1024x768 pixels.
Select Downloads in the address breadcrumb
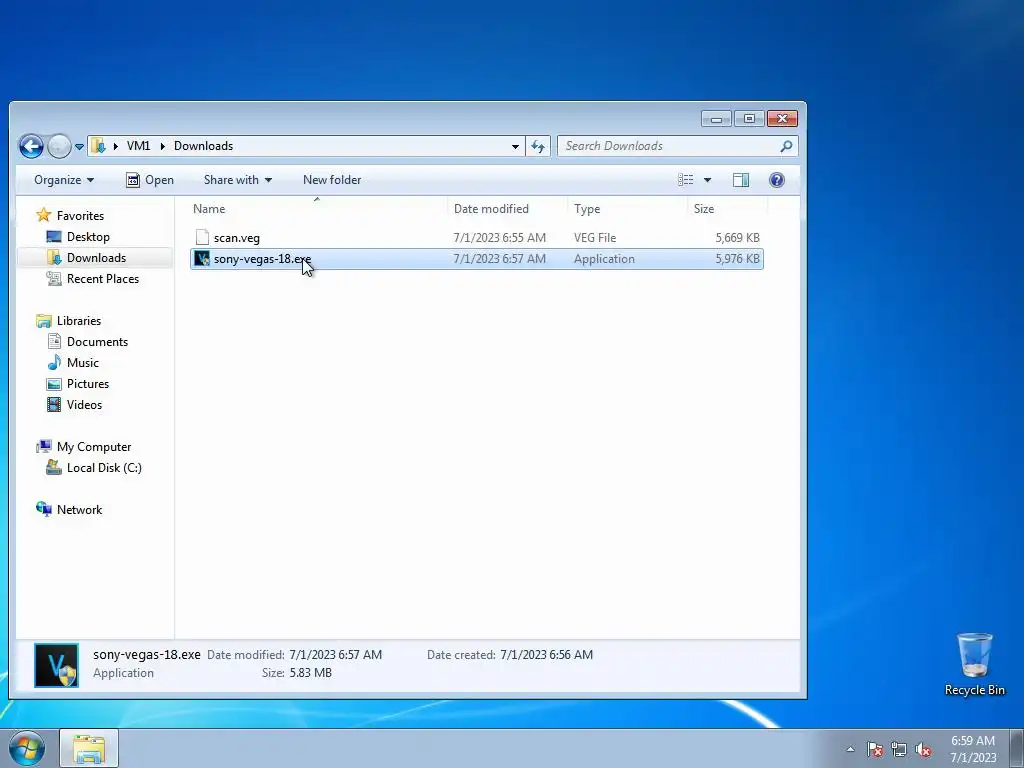(203, 146)
